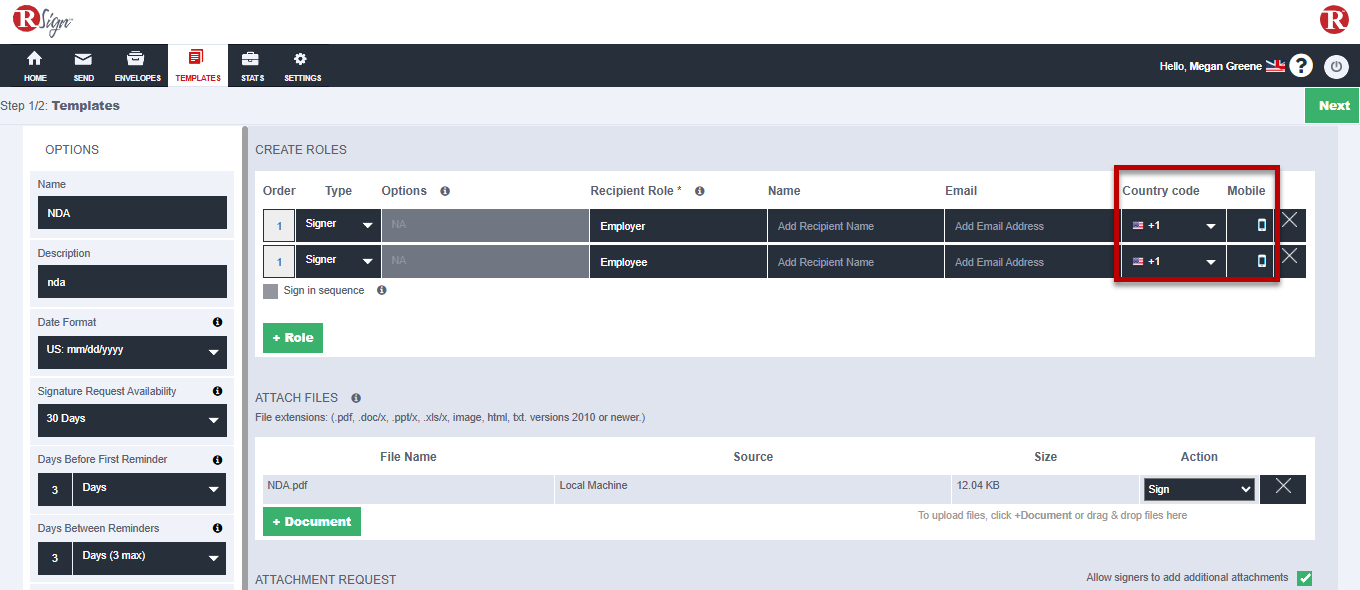Screen dimensions: 1360x590
Task: Open country code dropdown for Employer
Action: pyautogui.click(x=1174, y=226)
